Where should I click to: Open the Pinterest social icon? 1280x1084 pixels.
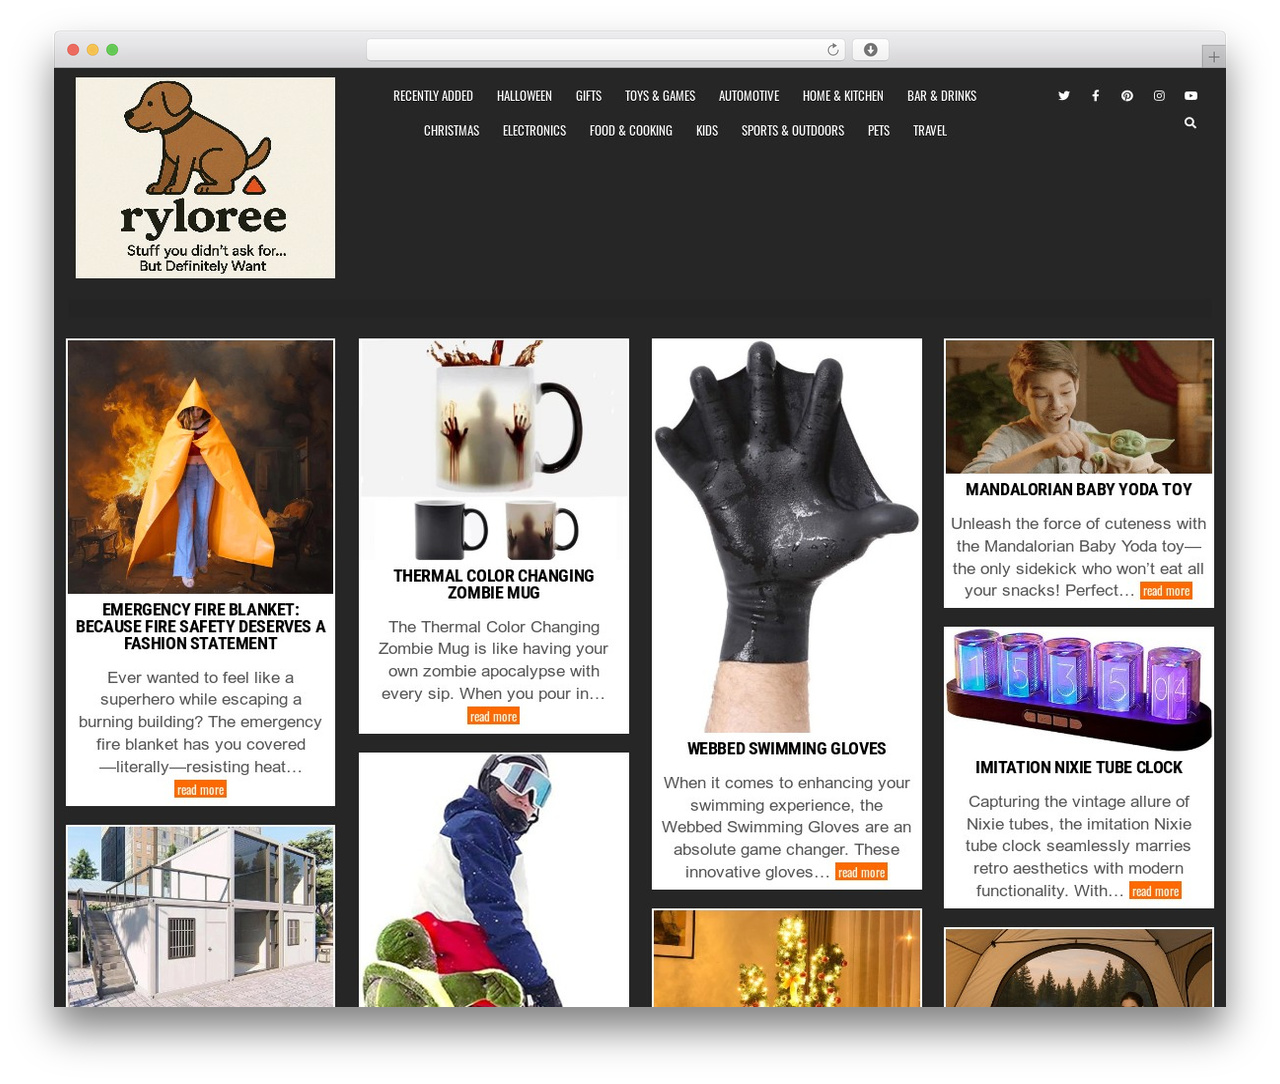(x=1127, y=96)
